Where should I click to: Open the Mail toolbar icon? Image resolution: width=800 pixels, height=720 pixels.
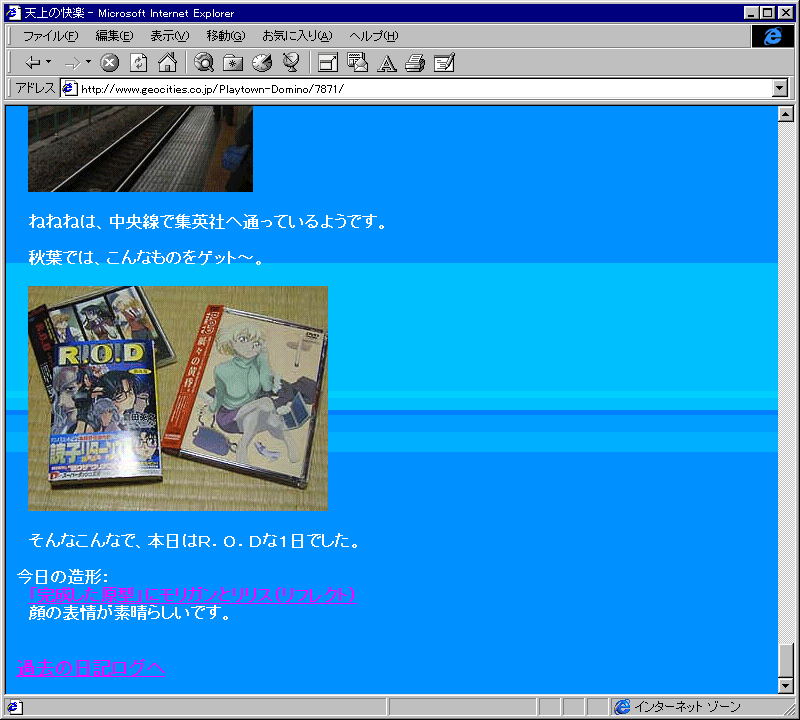(x=357, y=63)
